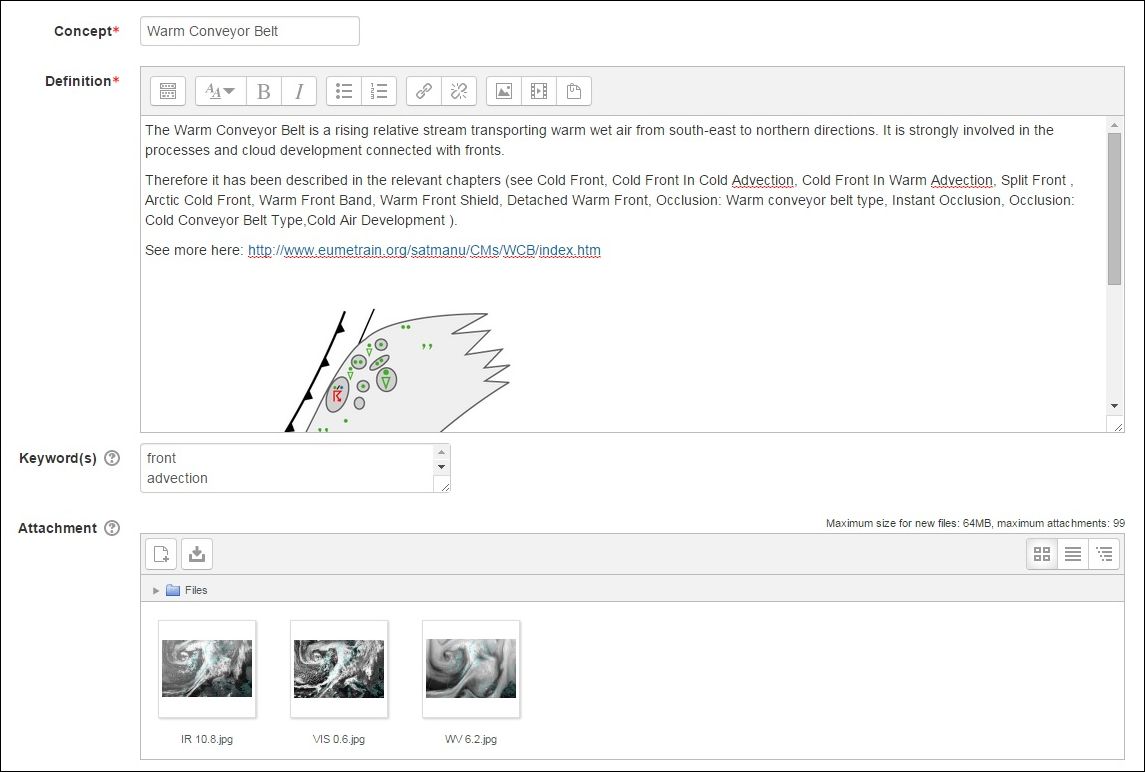Click into the Concept text field
This screenshot has height=772, width=1145.
click(250, 31)
